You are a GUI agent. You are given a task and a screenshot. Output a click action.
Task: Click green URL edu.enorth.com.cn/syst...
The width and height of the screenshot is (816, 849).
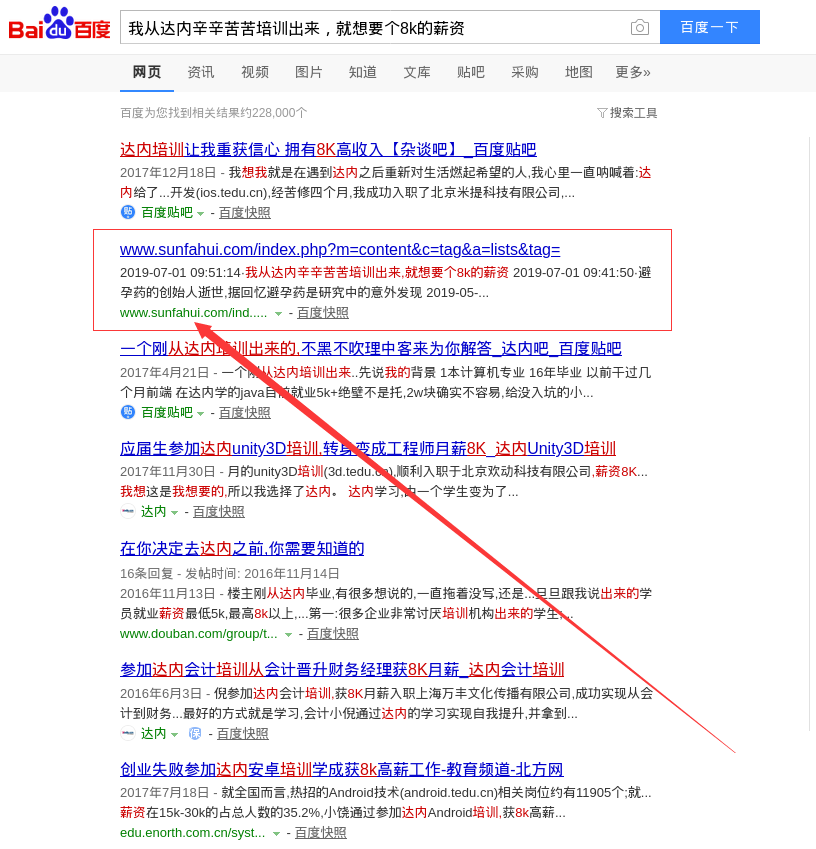tap(193, 833)
